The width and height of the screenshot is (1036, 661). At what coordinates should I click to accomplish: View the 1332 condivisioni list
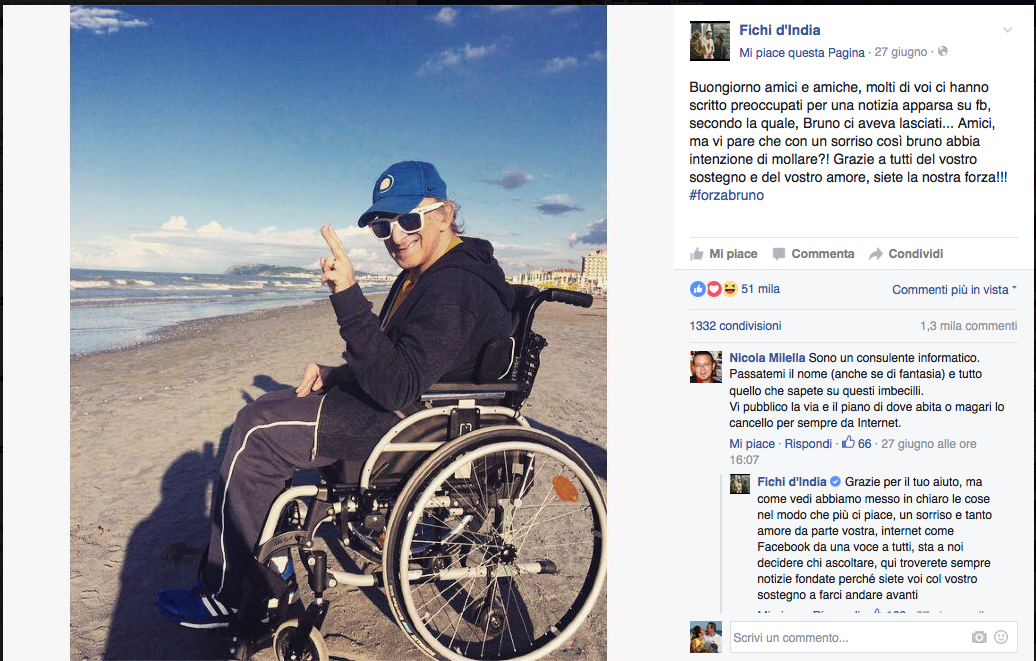[x=735, y=326]
